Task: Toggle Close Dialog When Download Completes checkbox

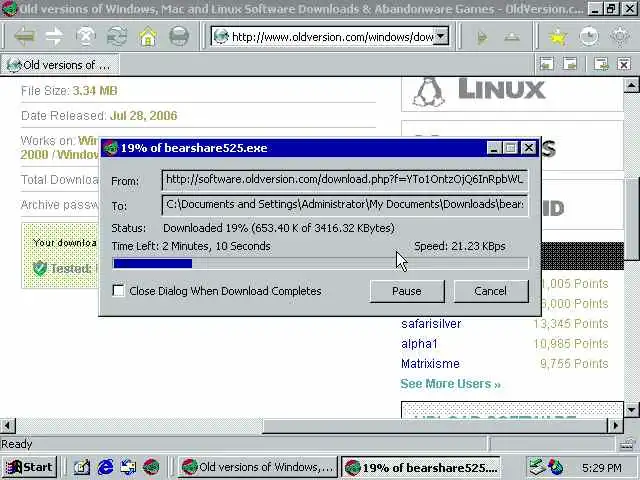Action: click(x=118, y=291)
